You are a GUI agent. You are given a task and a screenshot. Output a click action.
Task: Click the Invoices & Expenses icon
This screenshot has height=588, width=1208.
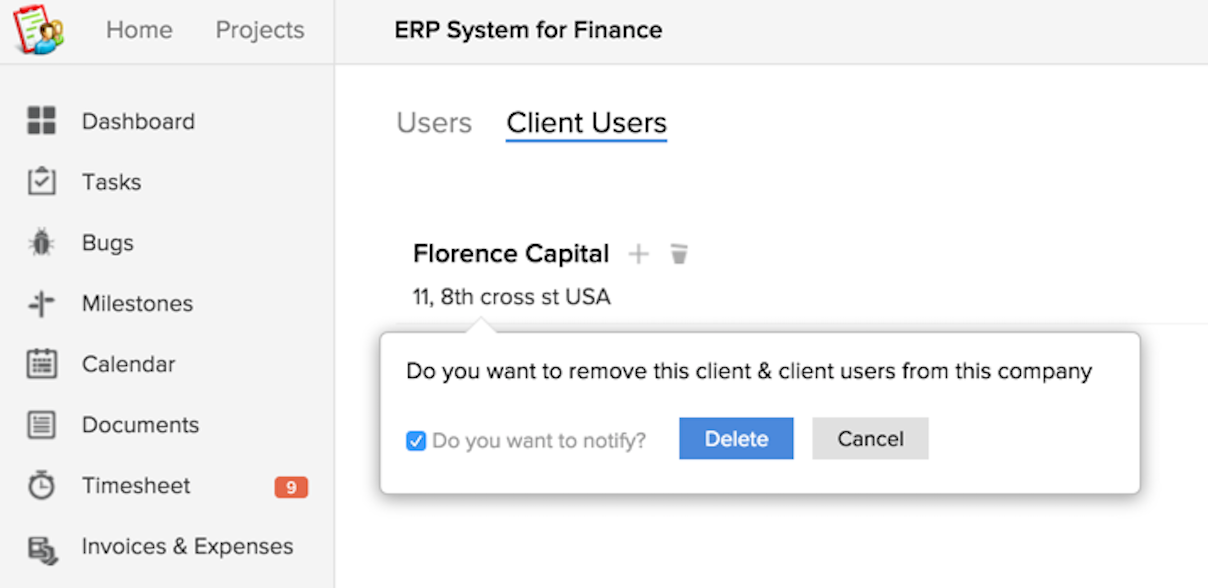point(42,547)
